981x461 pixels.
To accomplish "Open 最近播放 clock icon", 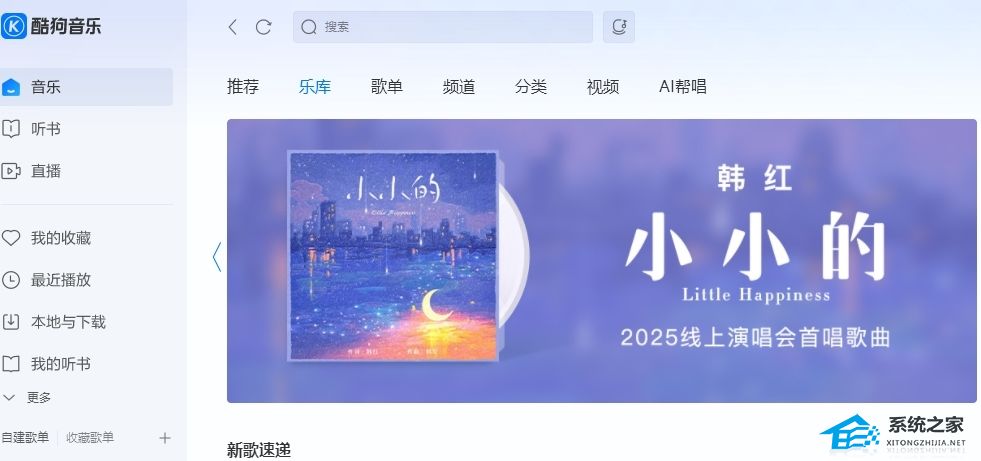I will click(11, 280).
